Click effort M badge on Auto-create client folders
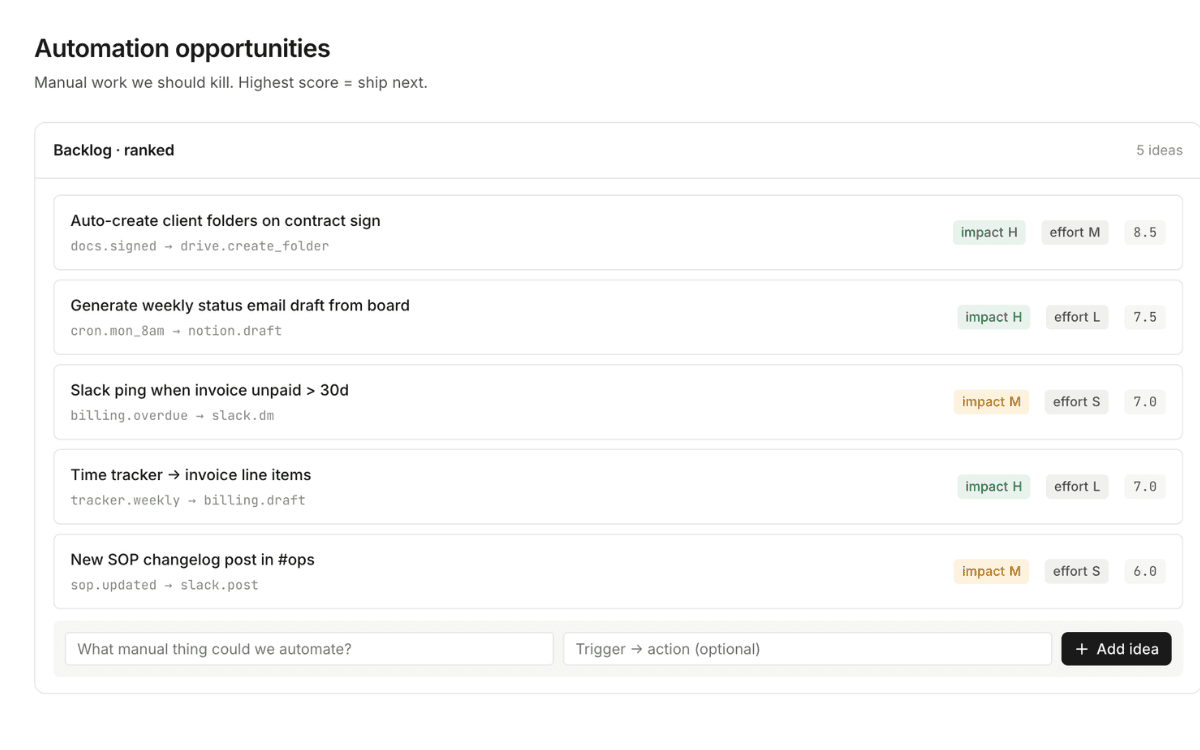 pos(1075,233)
